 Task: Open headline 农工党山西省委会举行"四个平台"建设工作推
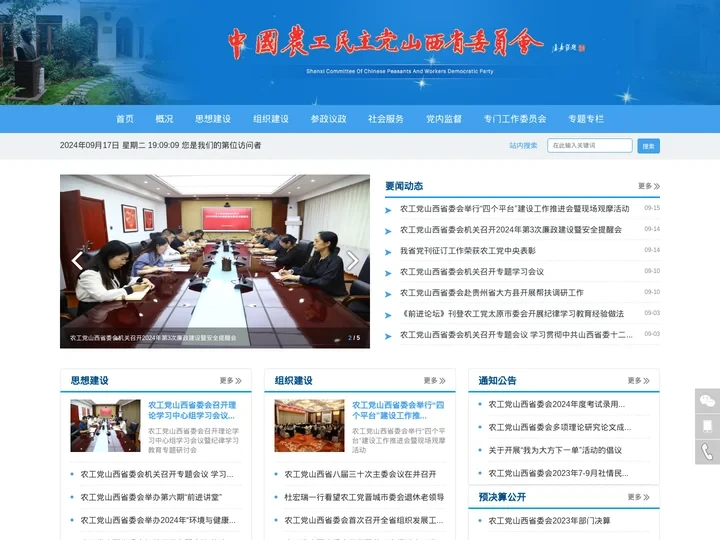(398, 411)
